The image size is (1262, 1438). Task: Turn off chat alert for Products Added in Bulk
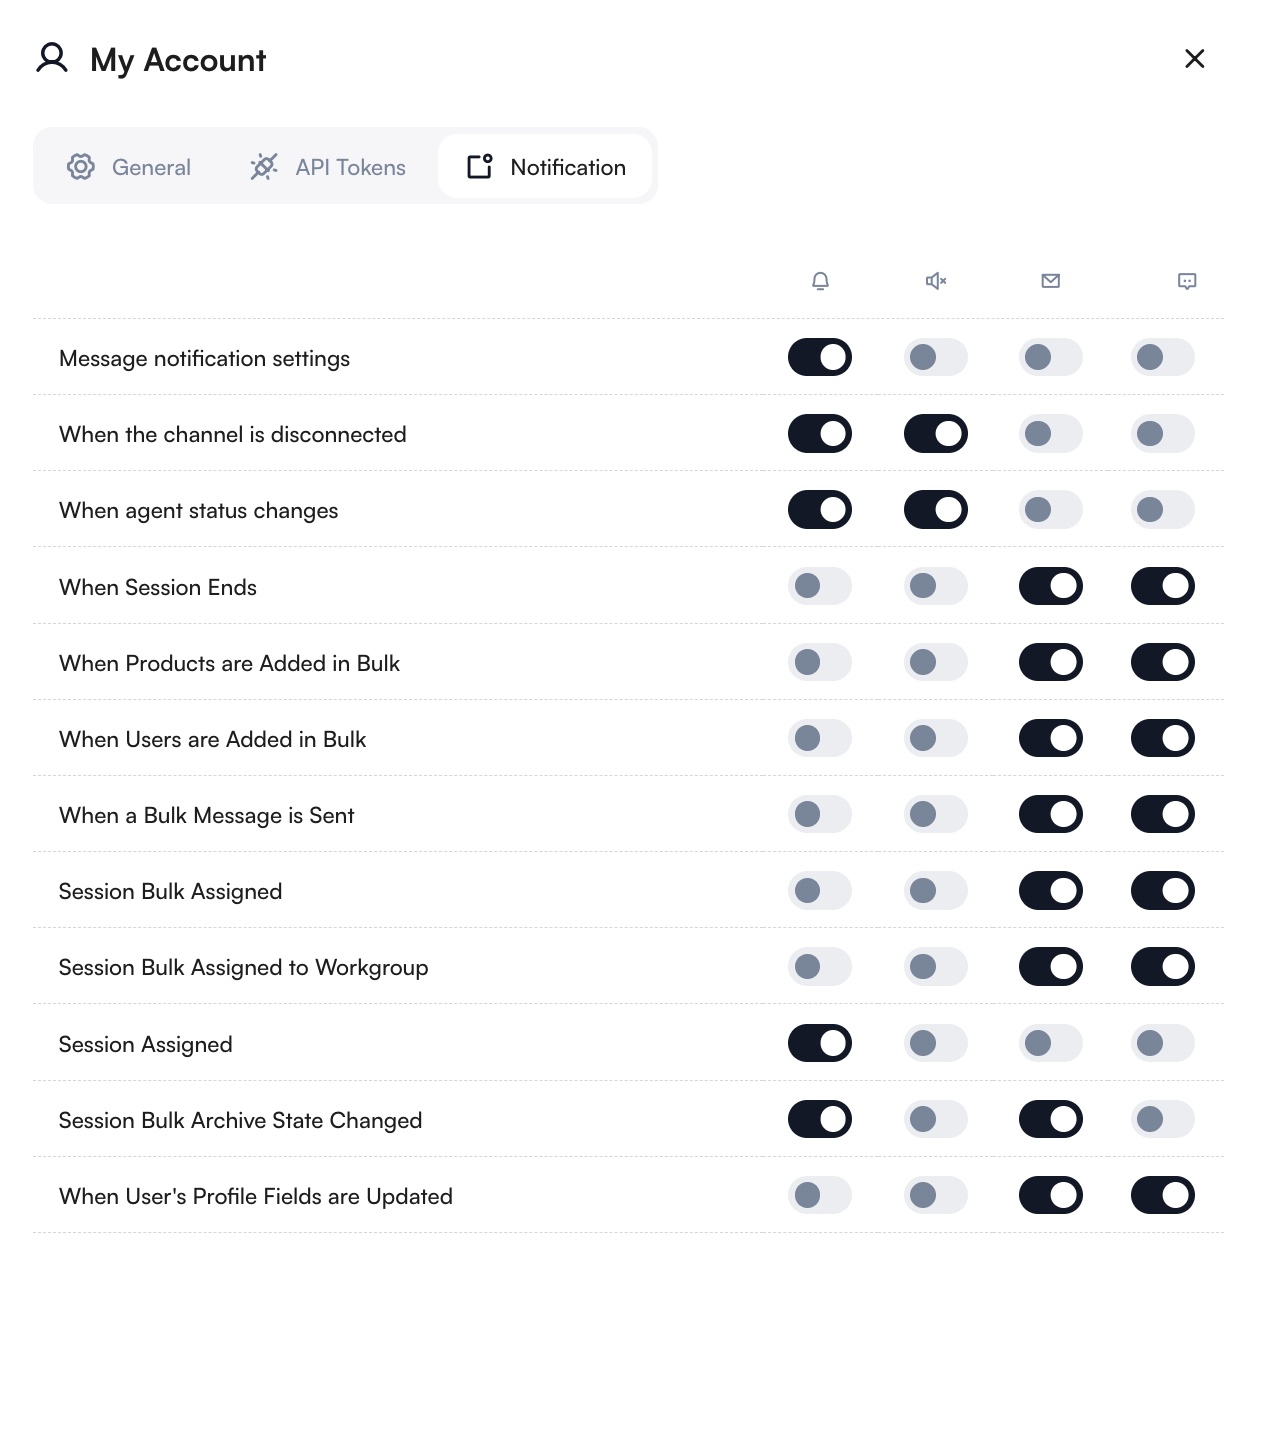click(x=1162, y=662)
